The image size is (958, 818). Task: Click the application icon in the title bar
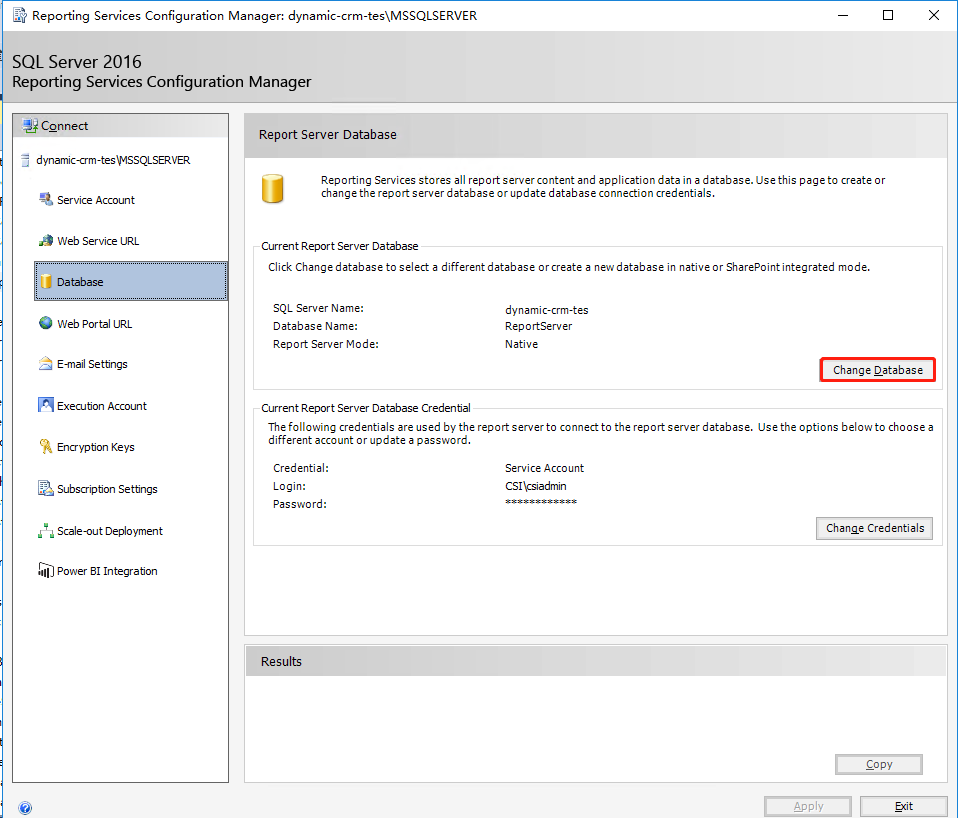[x=20, y=15]
